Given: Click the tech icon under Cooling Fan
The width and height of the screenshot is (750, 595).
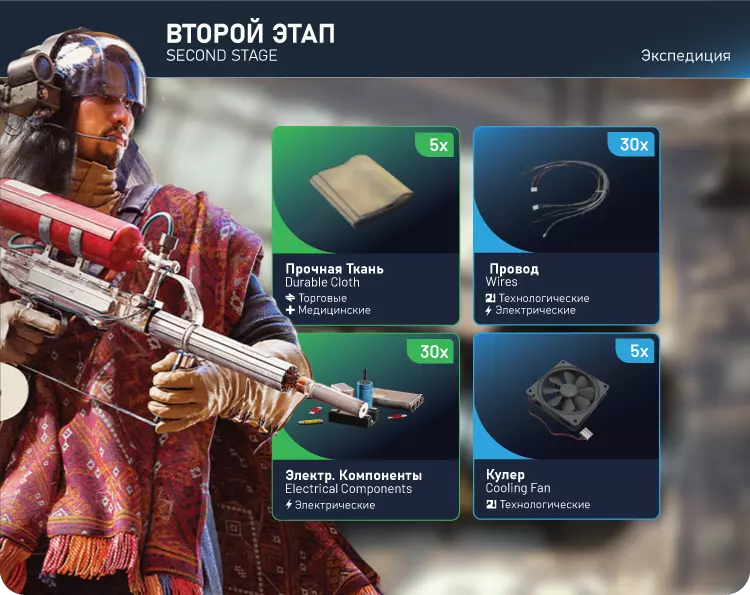Looking at the screenshot, I should point(491,504).
